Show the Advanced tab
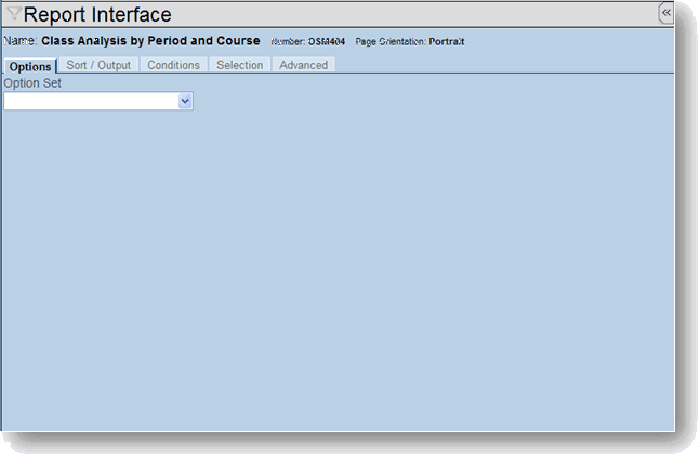 [304, 65]
